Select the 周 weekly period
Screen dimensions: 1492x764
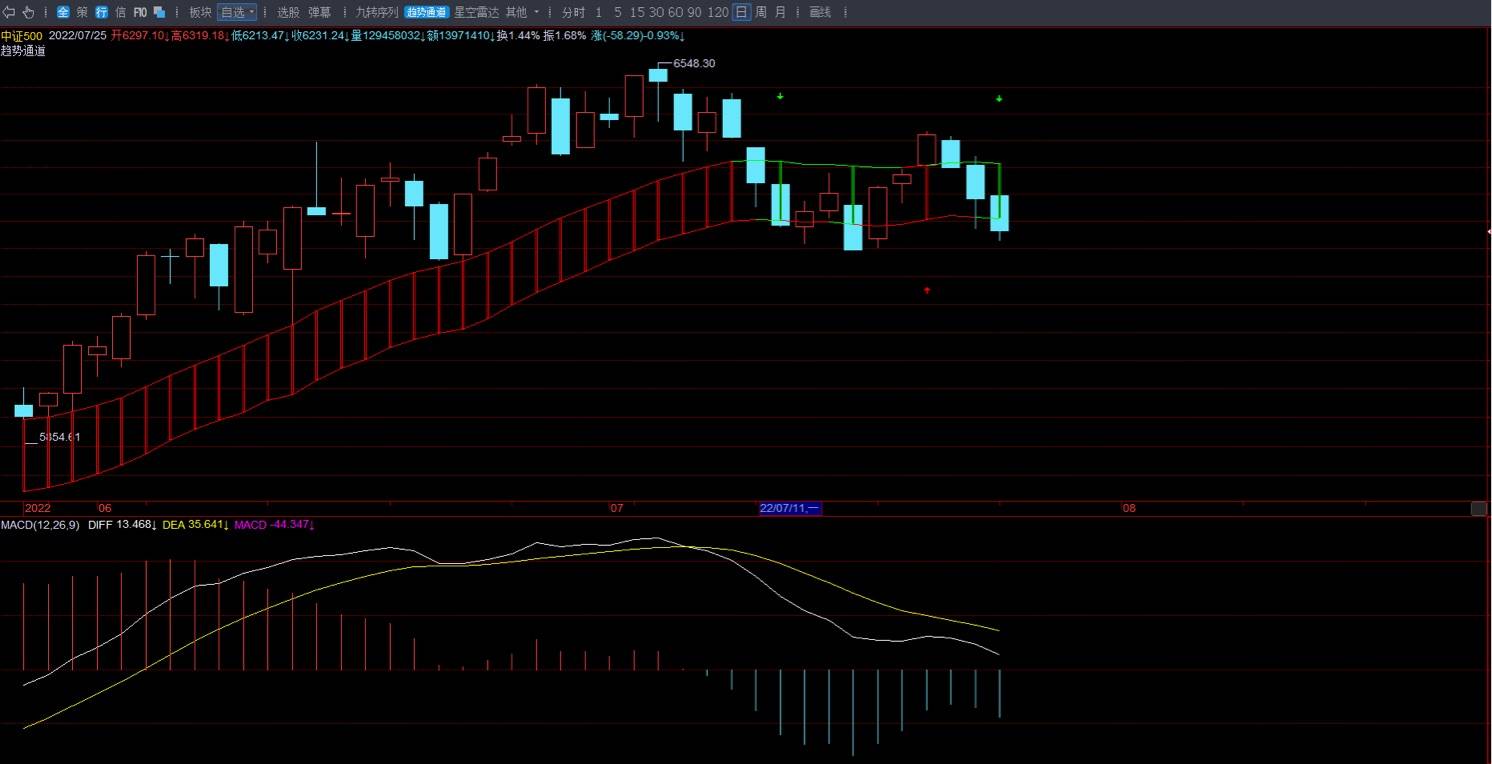[761, 12]
